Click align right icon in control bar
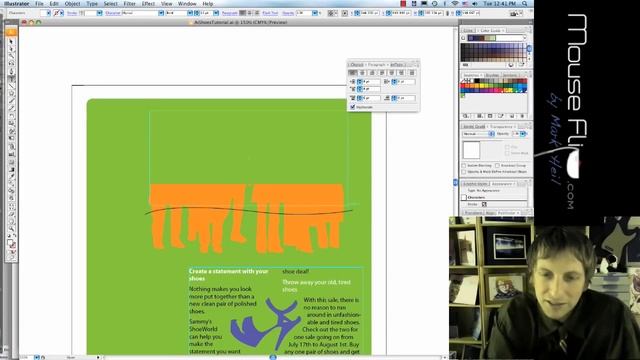This screenshot has height=360, width=640. (x=256, y=13)
